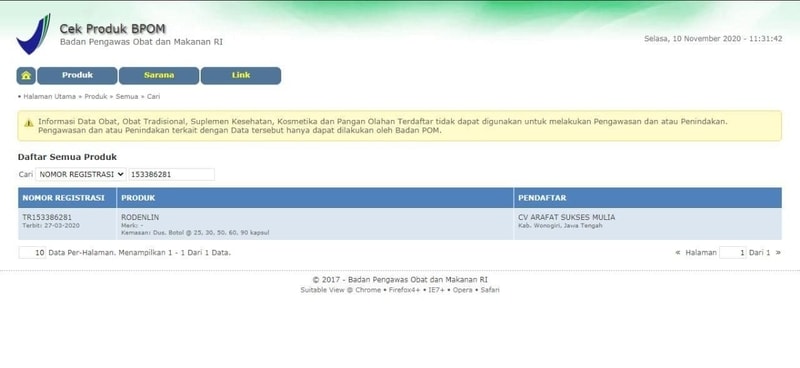
Task: Go to next page using » arrow
Action: pyautogui.click(x=778, y=252)
